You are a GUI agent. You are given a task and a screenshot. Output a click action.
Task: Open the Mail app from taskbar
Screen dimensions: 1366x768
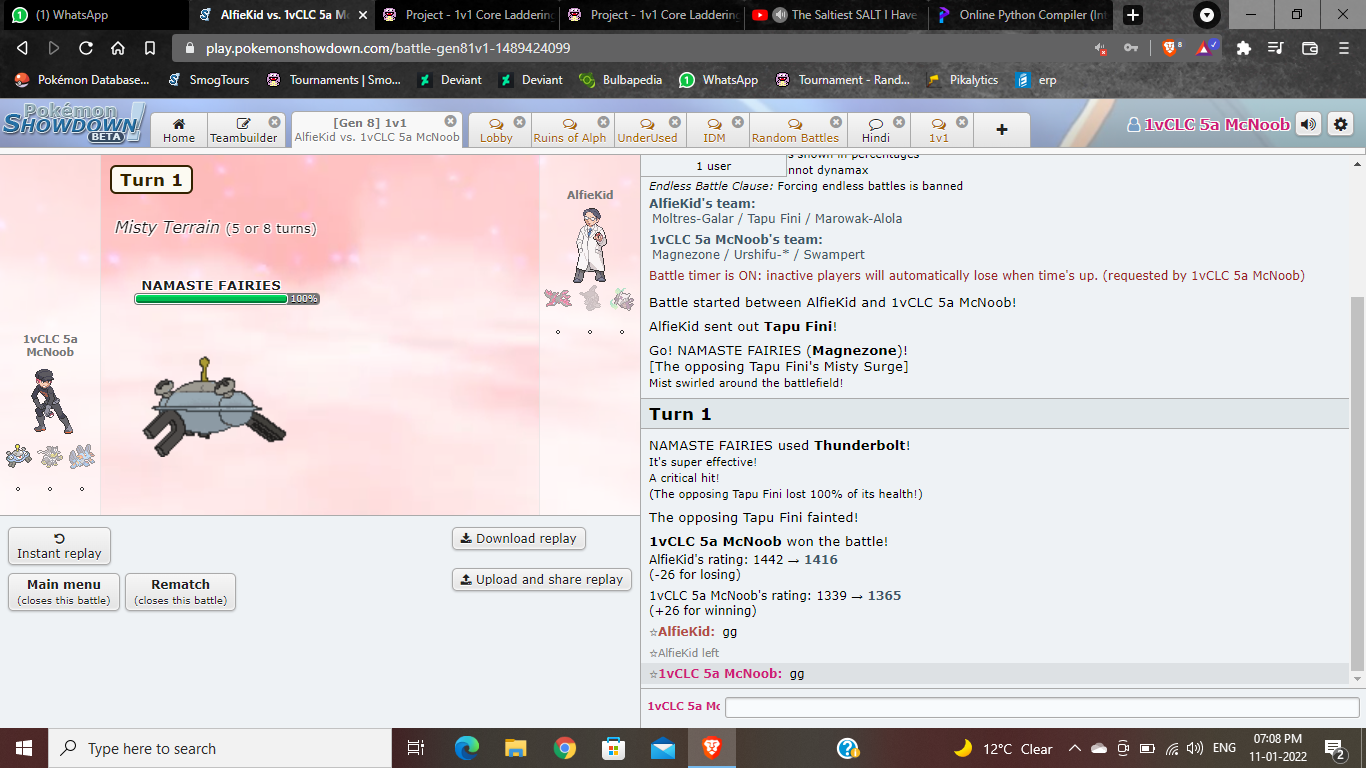[x=662, y=748]
